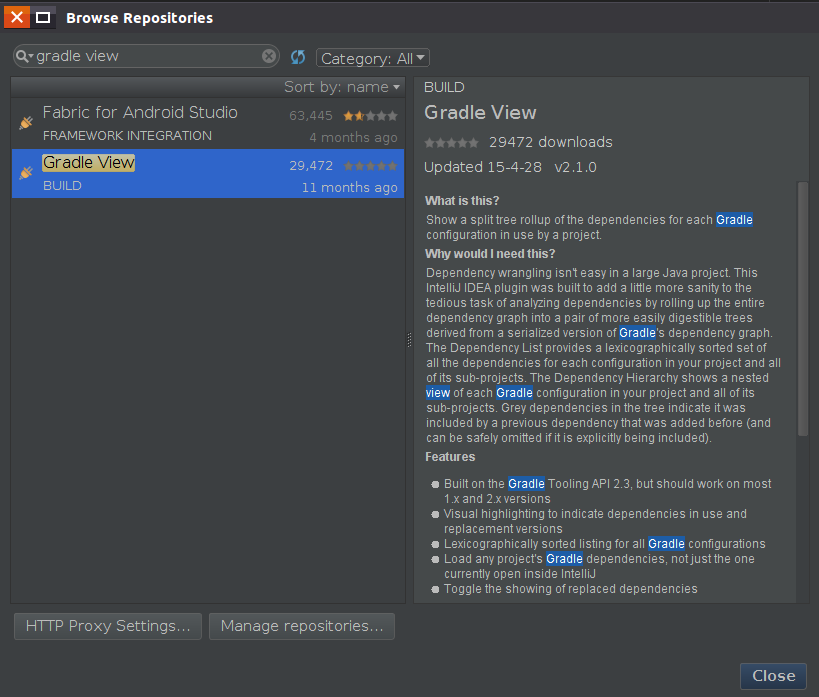Select the Gradle View plugin row
The width and height of the screenshot is (819, 697).
pos(208,173)
